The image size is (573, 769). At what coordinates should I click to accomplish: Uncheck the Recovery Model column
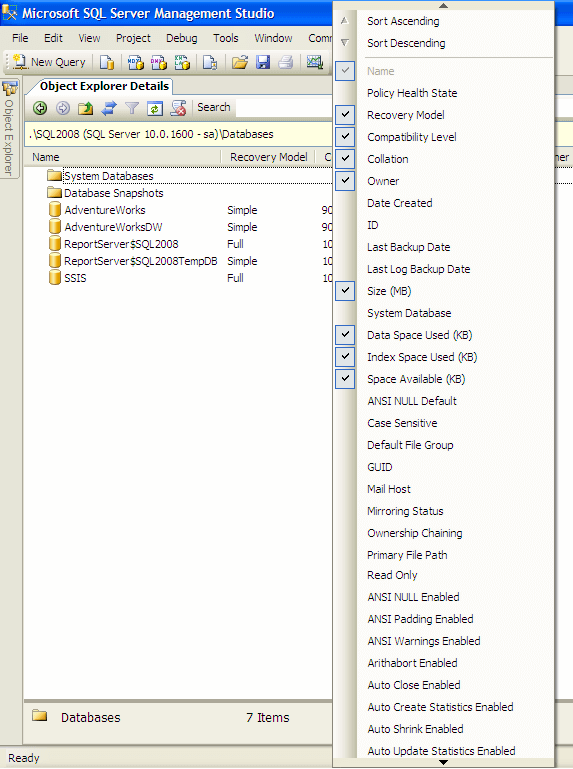coord(345,115)
